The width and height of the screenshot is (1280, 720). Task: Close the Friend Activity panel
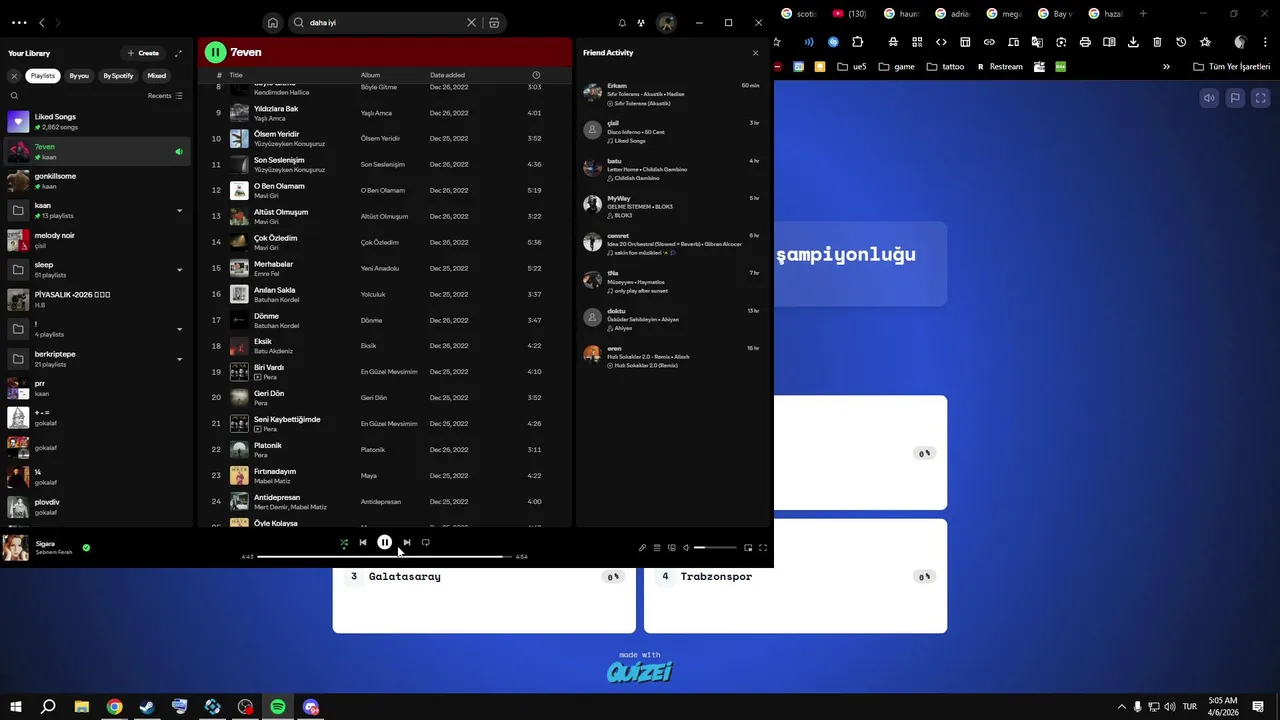point(755,53)
